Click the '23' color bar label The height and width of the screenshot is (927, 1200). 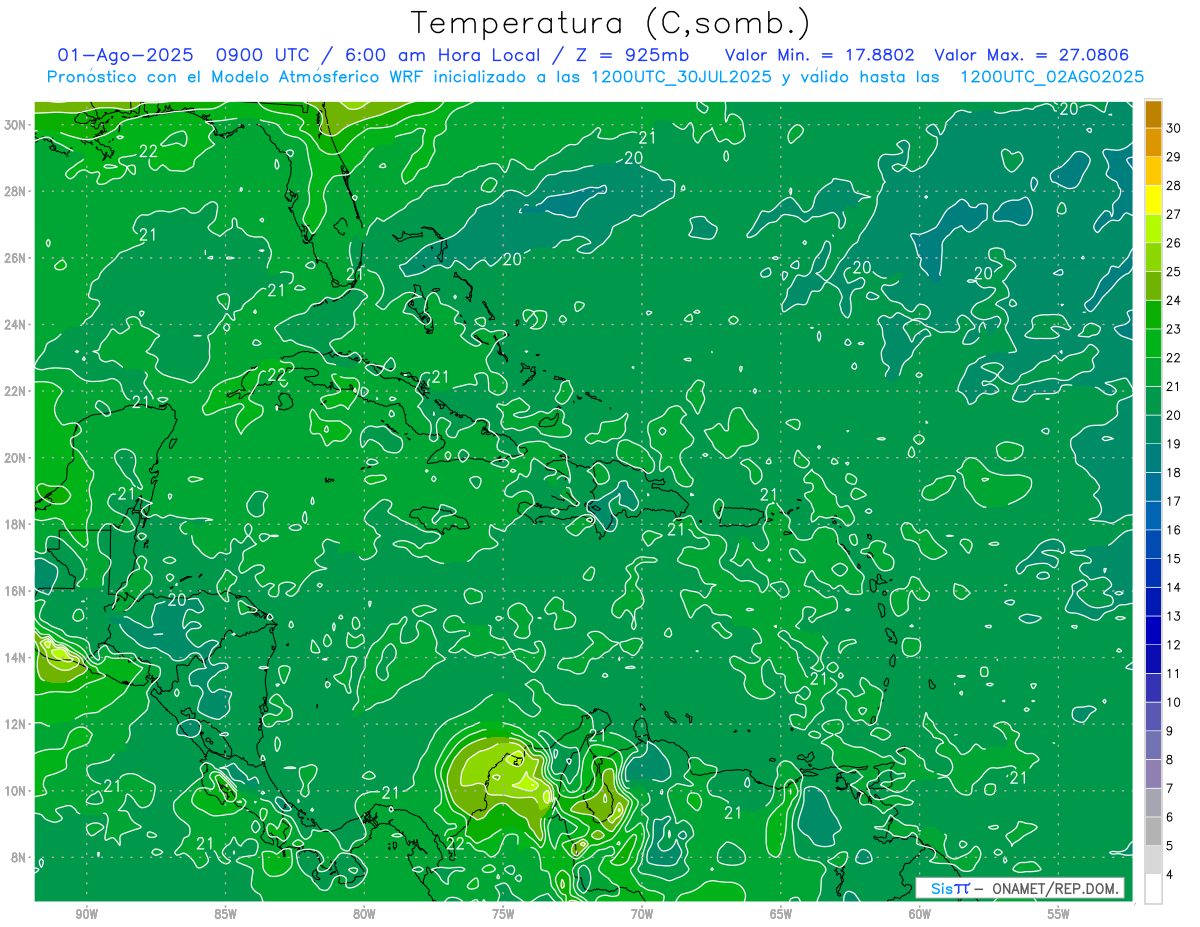tap(1174, 329)
